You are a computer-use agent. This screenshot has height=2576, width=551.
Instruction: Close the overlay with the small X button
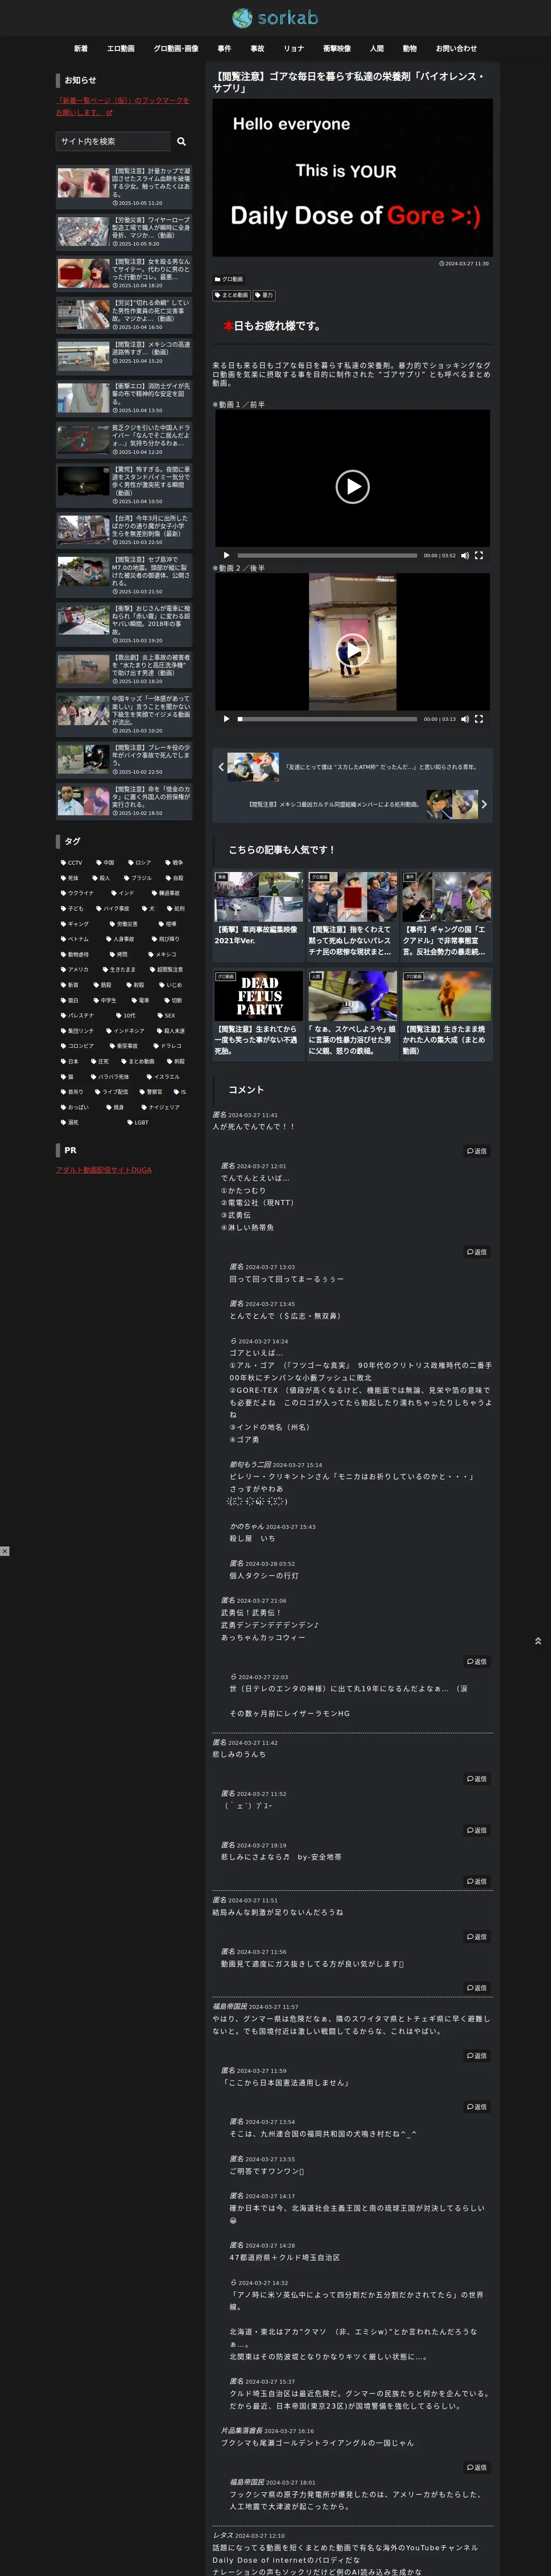coord(5,1551)
